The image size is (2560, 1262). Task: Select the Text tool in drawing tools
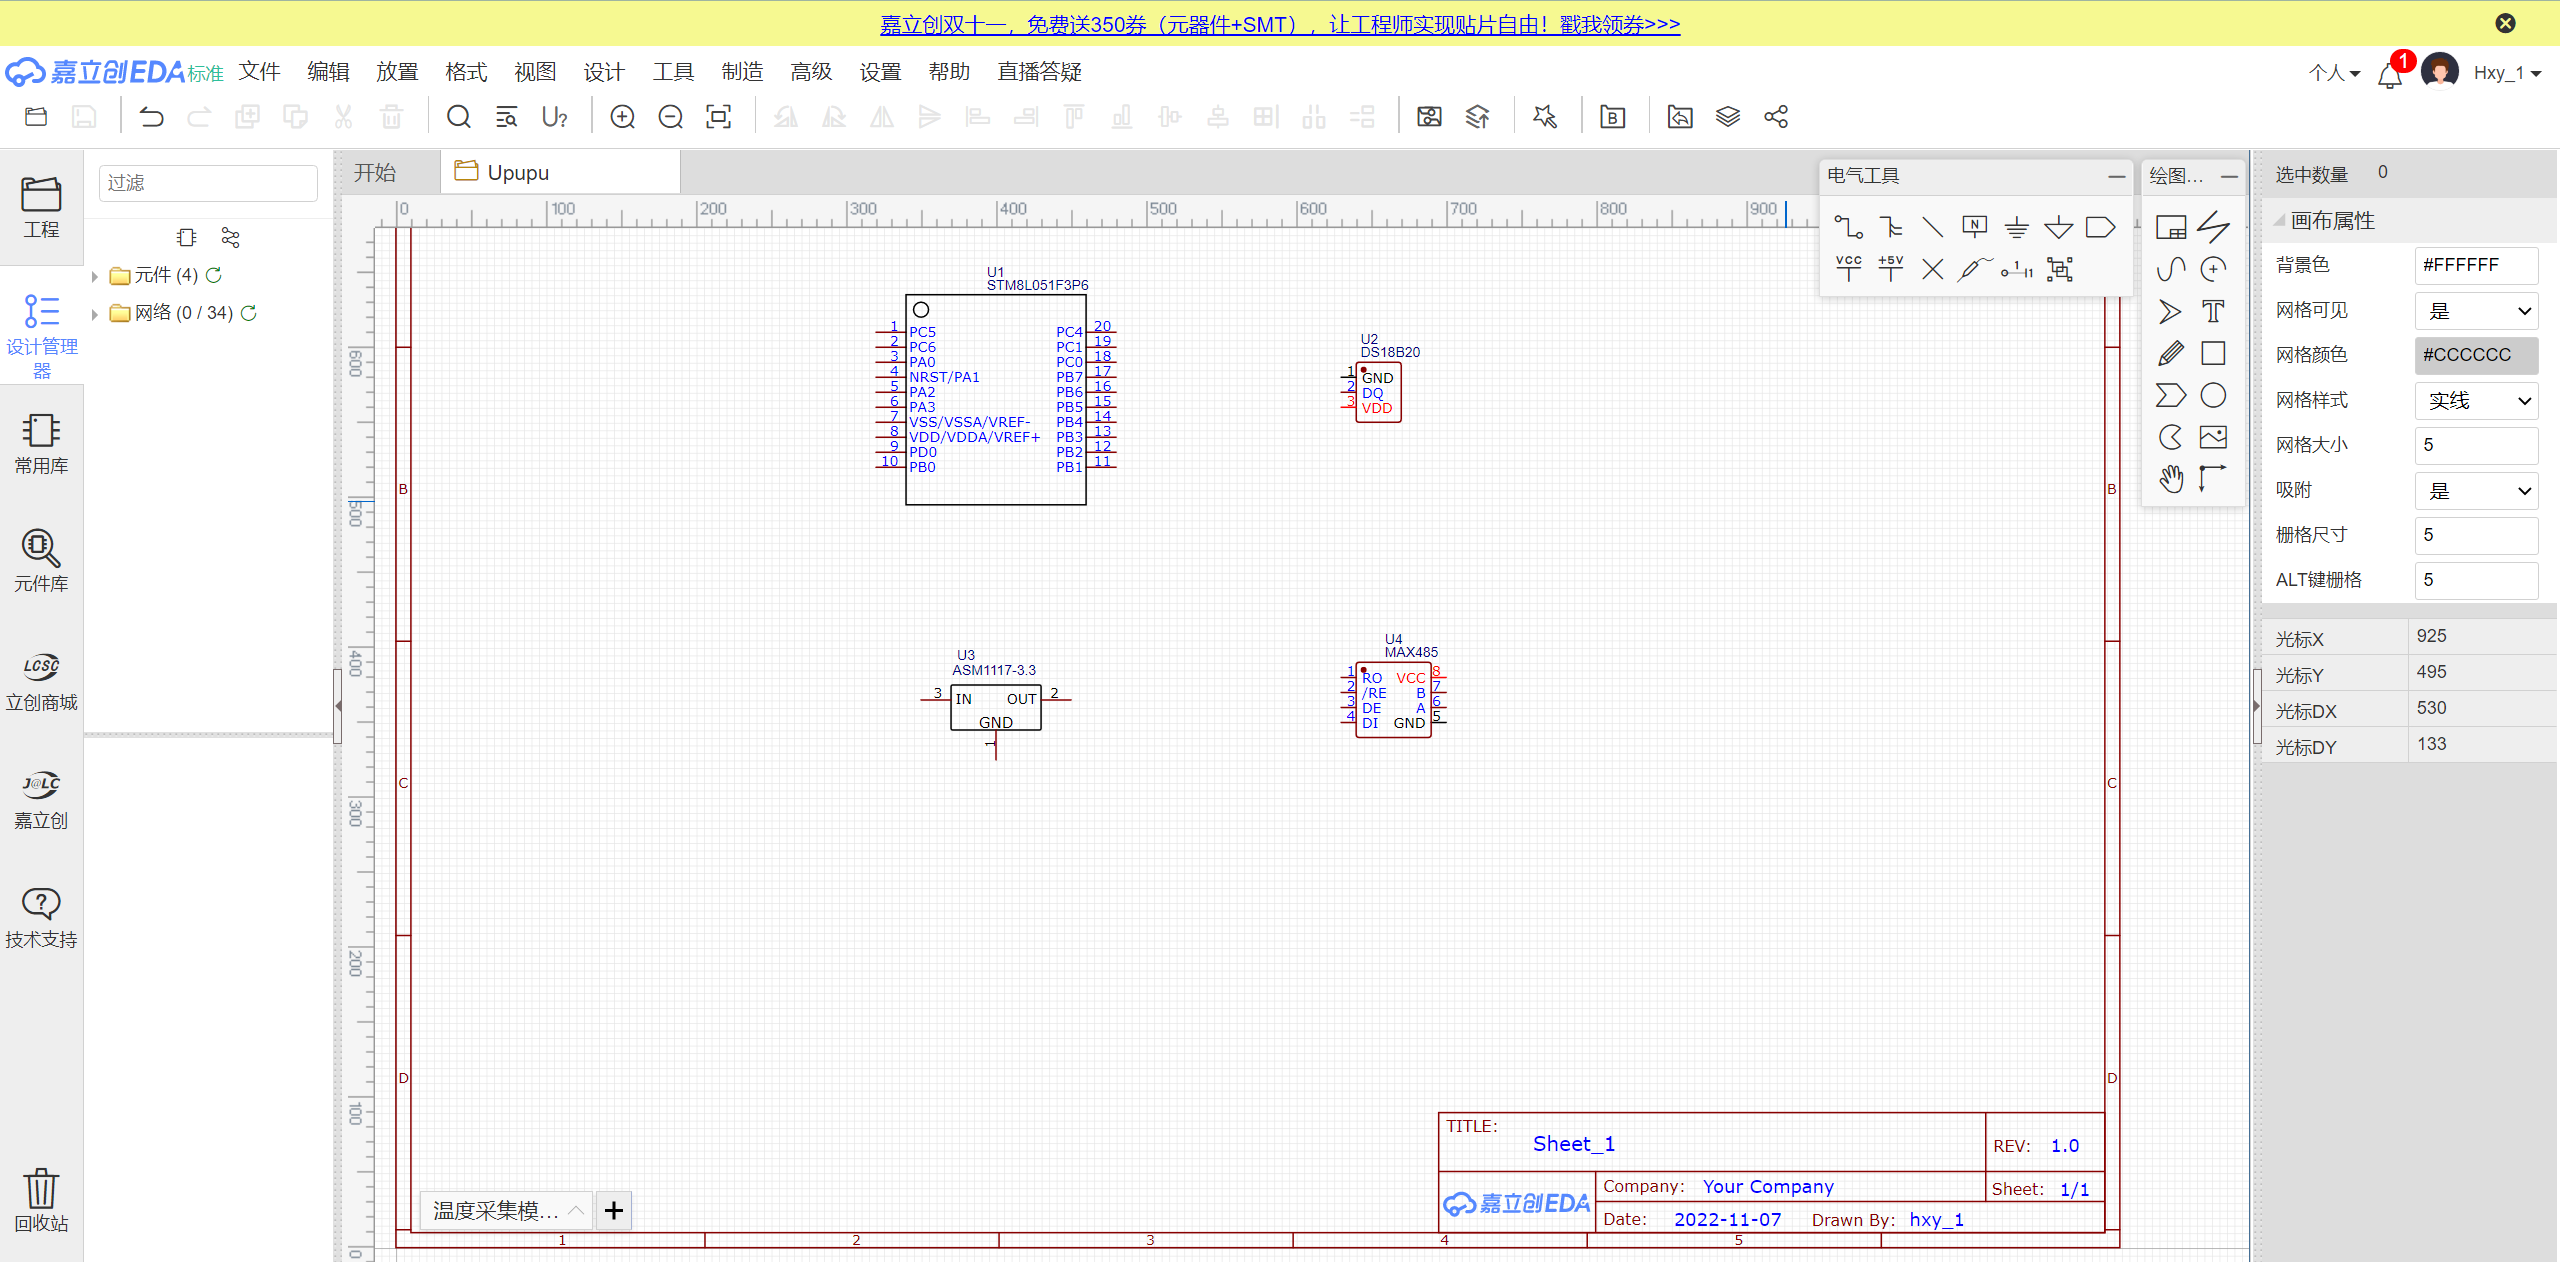(2213, 311)
